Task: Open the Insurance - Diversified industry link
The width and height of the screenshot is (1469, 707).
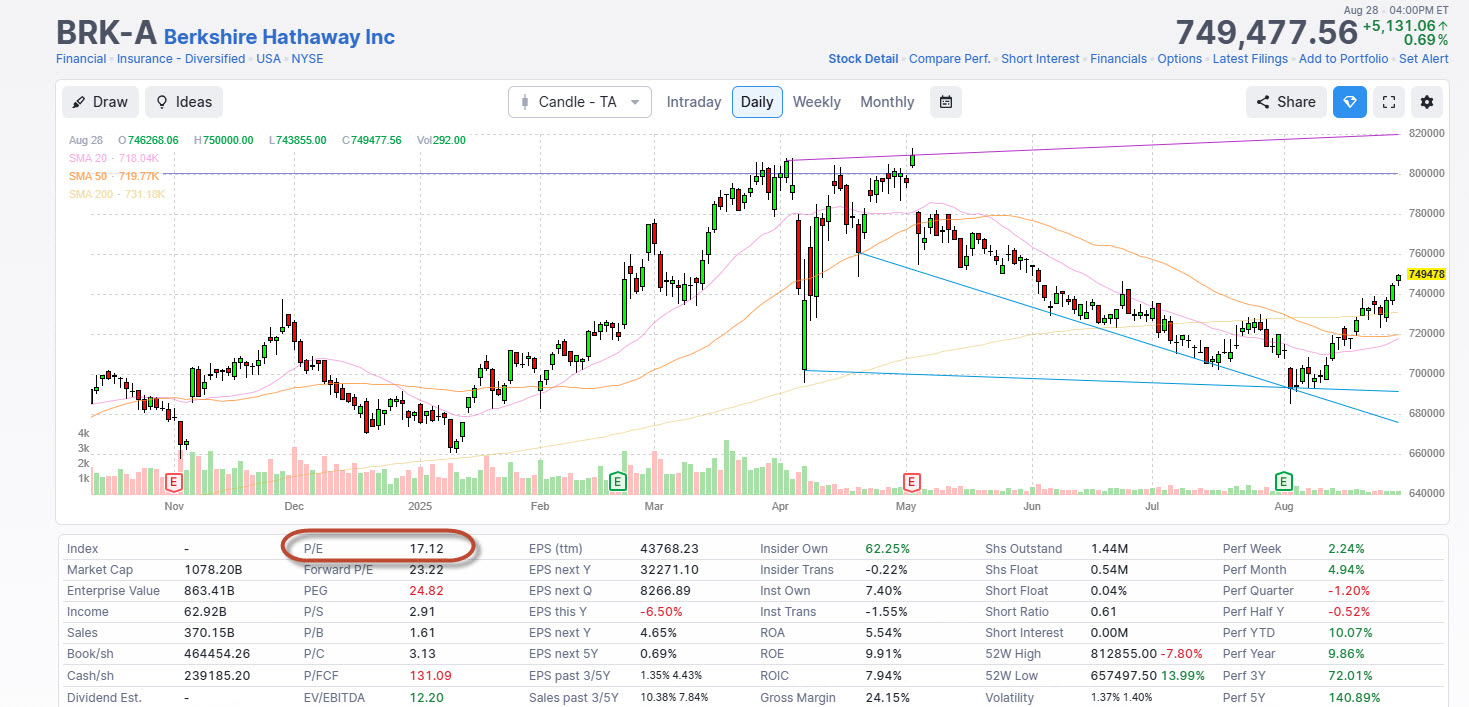Action: (180, 59)
